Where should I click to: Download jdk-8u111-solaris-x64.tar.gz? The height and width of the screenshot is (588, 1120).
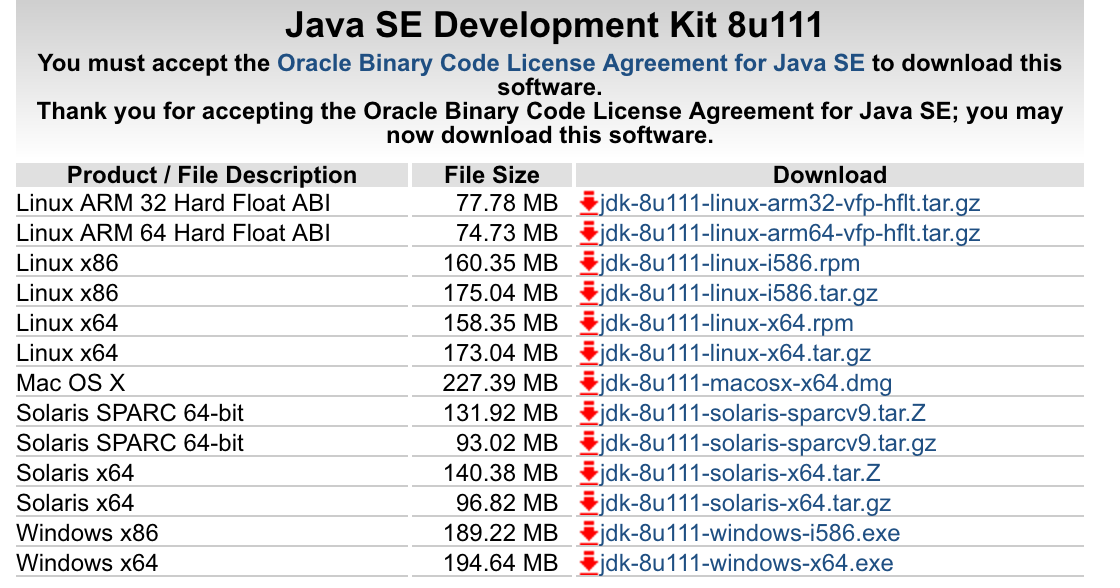746,504
